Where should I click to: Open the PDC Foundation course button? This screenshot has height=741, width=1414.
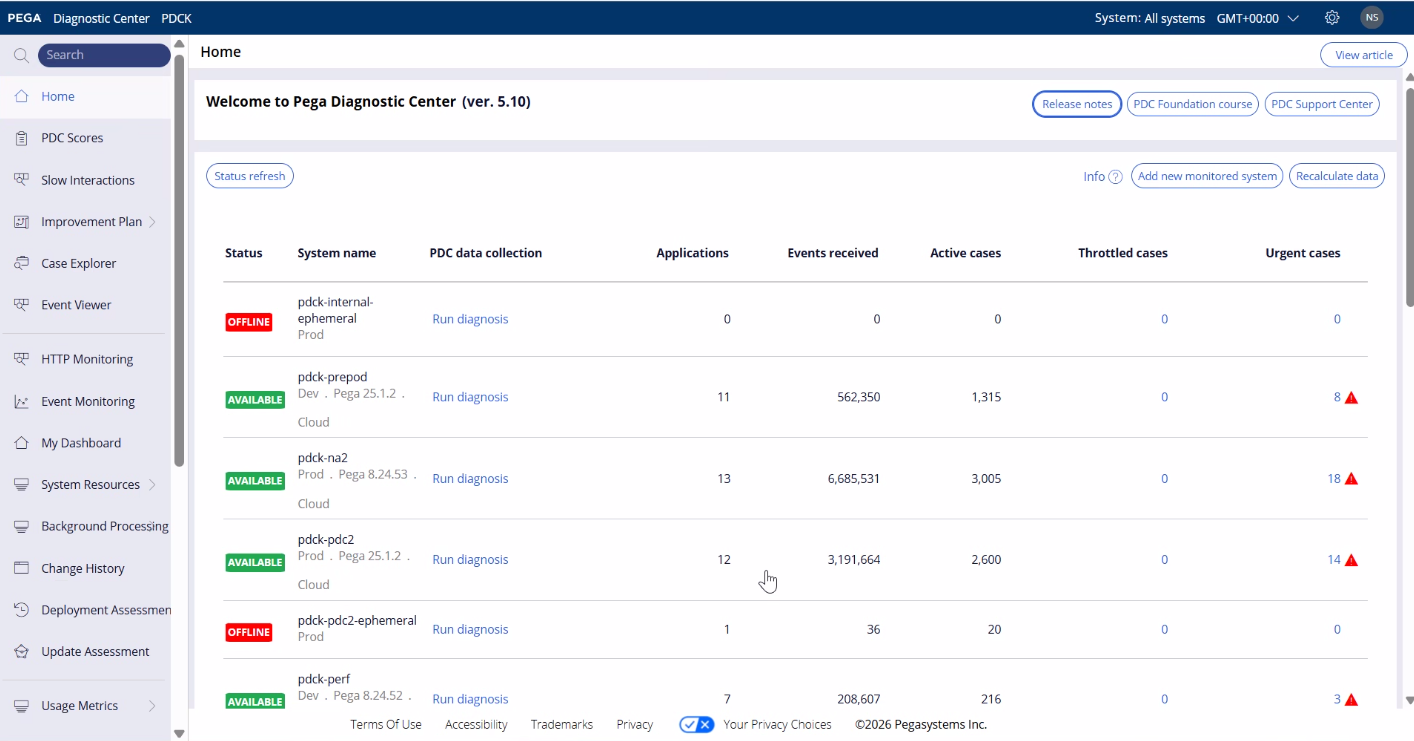[1193, 104]
